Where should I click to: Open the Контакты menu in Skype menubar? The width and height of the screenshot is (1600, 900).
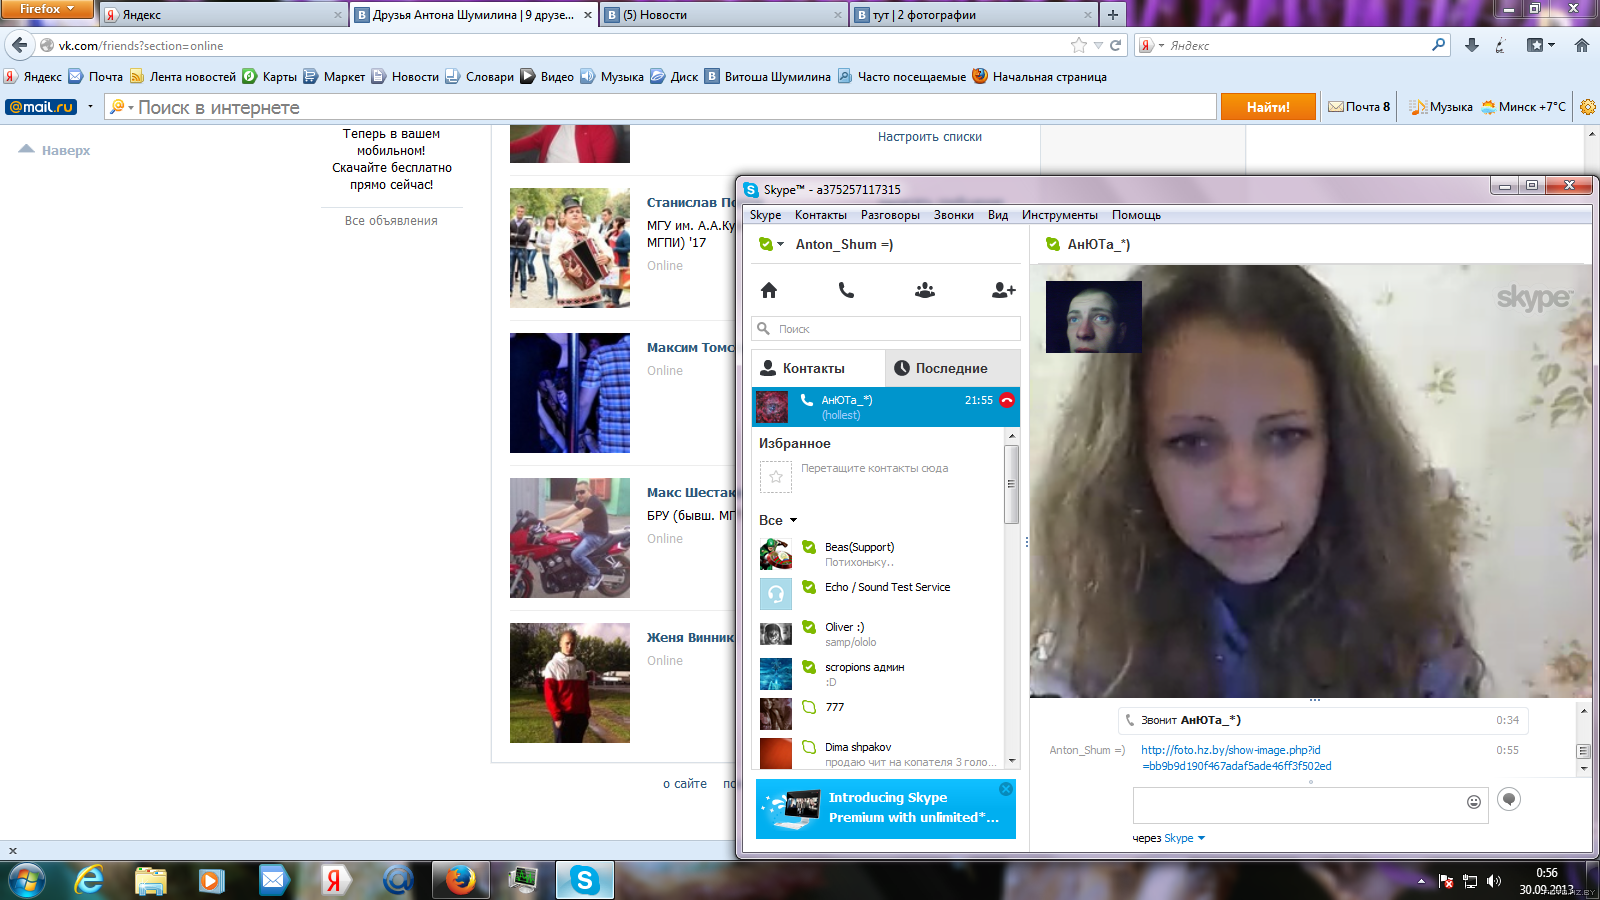pyautogui.click(x=820, y=215)
